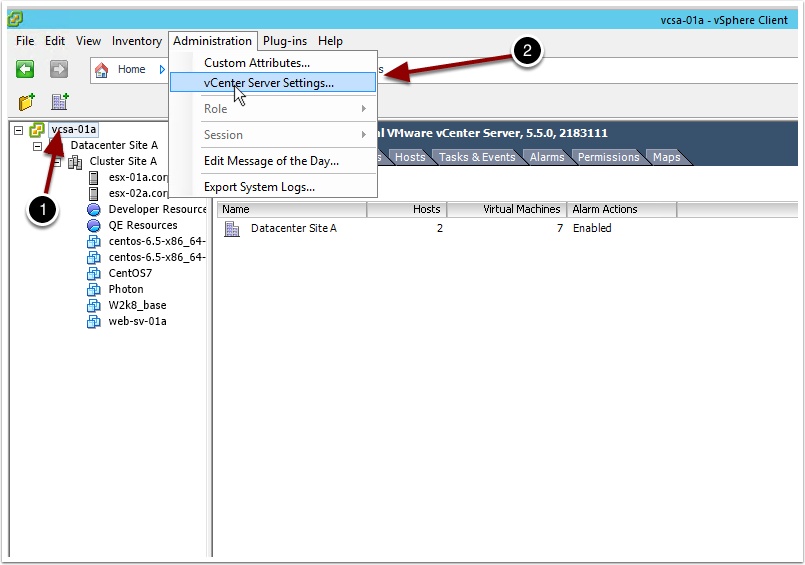
Task: Open the Plug-ins menu
Action: point(285,41)
